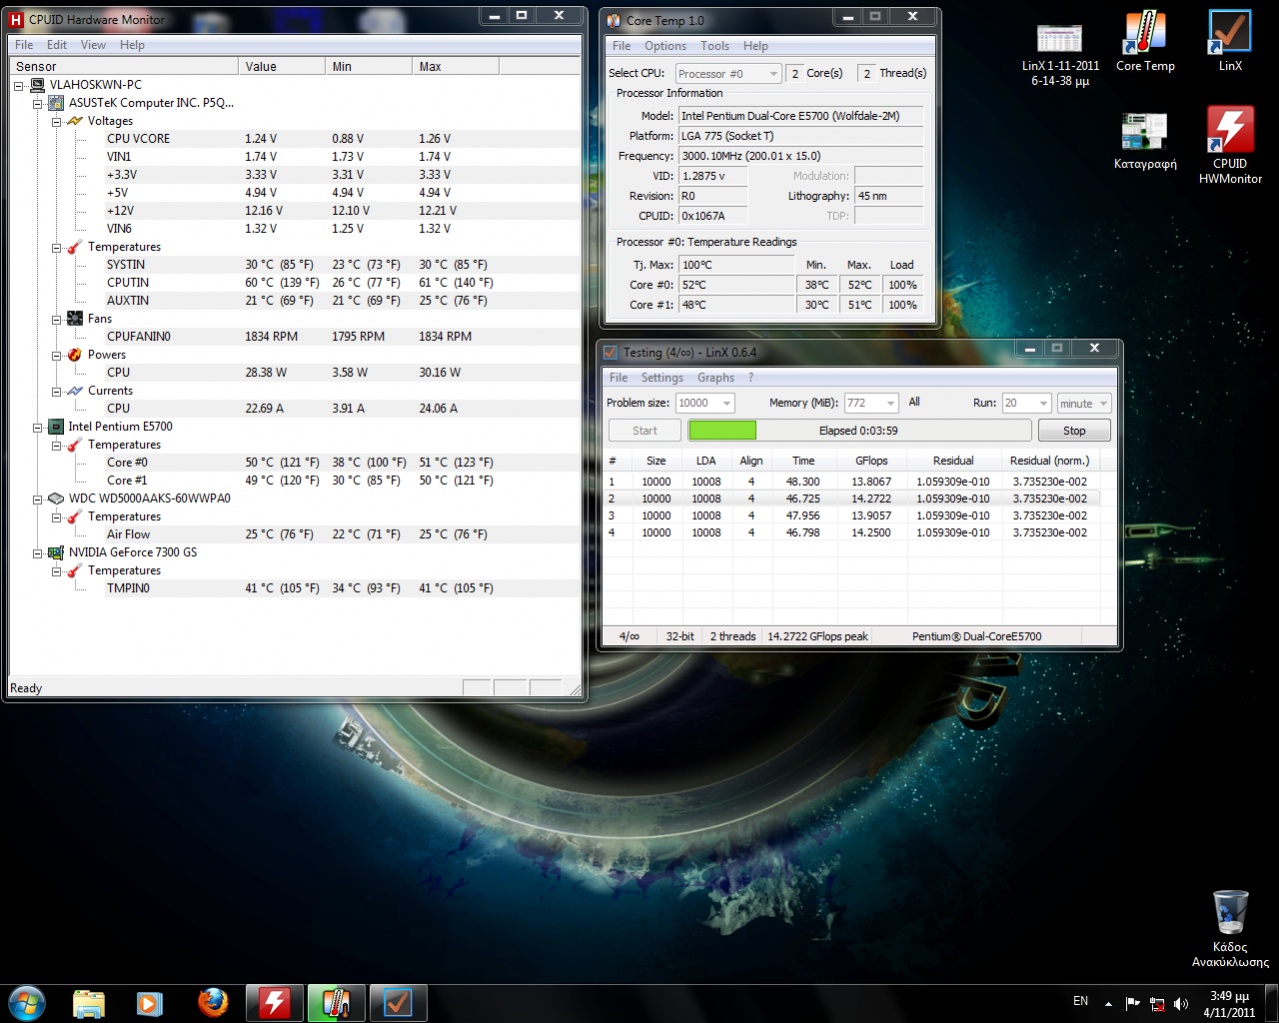Collapse the Voltages tree section
Screen dimensions: 1279x1023
click(x=57, y=121)
